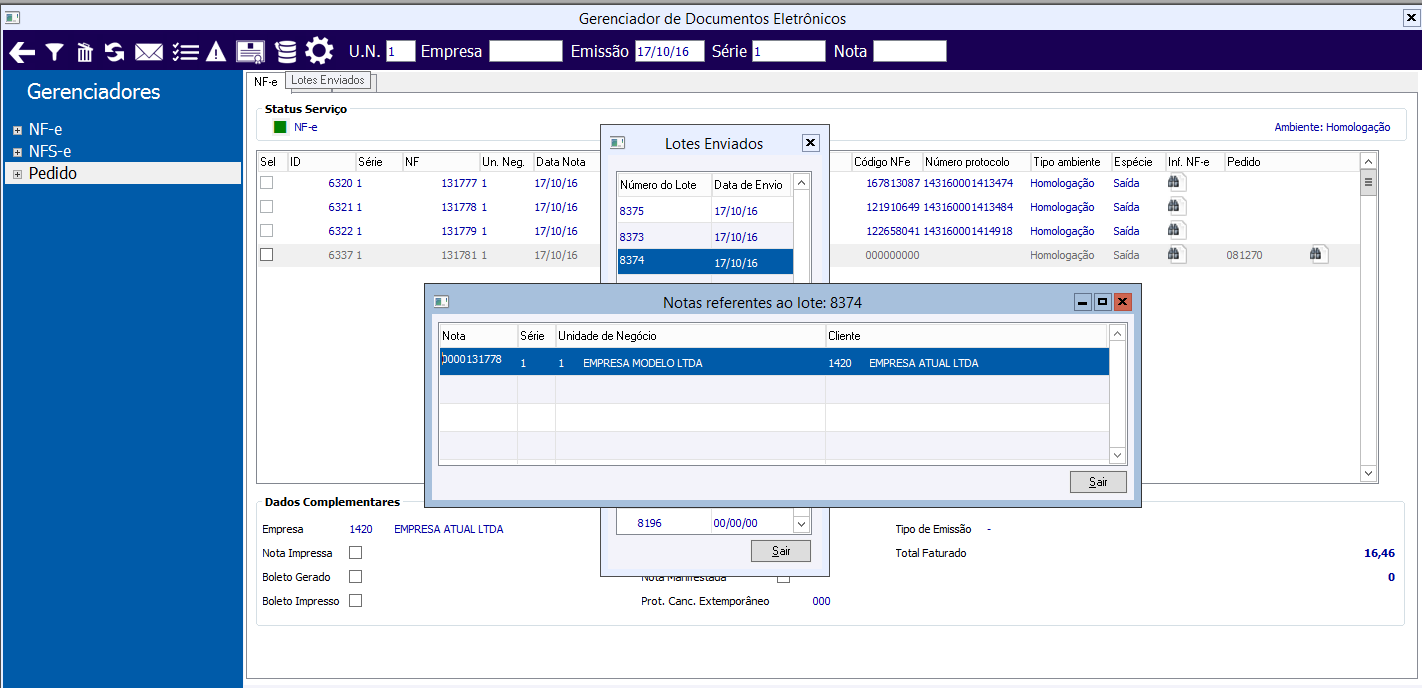Click the trash can delete icon
1422x688 pixels.
85,52
